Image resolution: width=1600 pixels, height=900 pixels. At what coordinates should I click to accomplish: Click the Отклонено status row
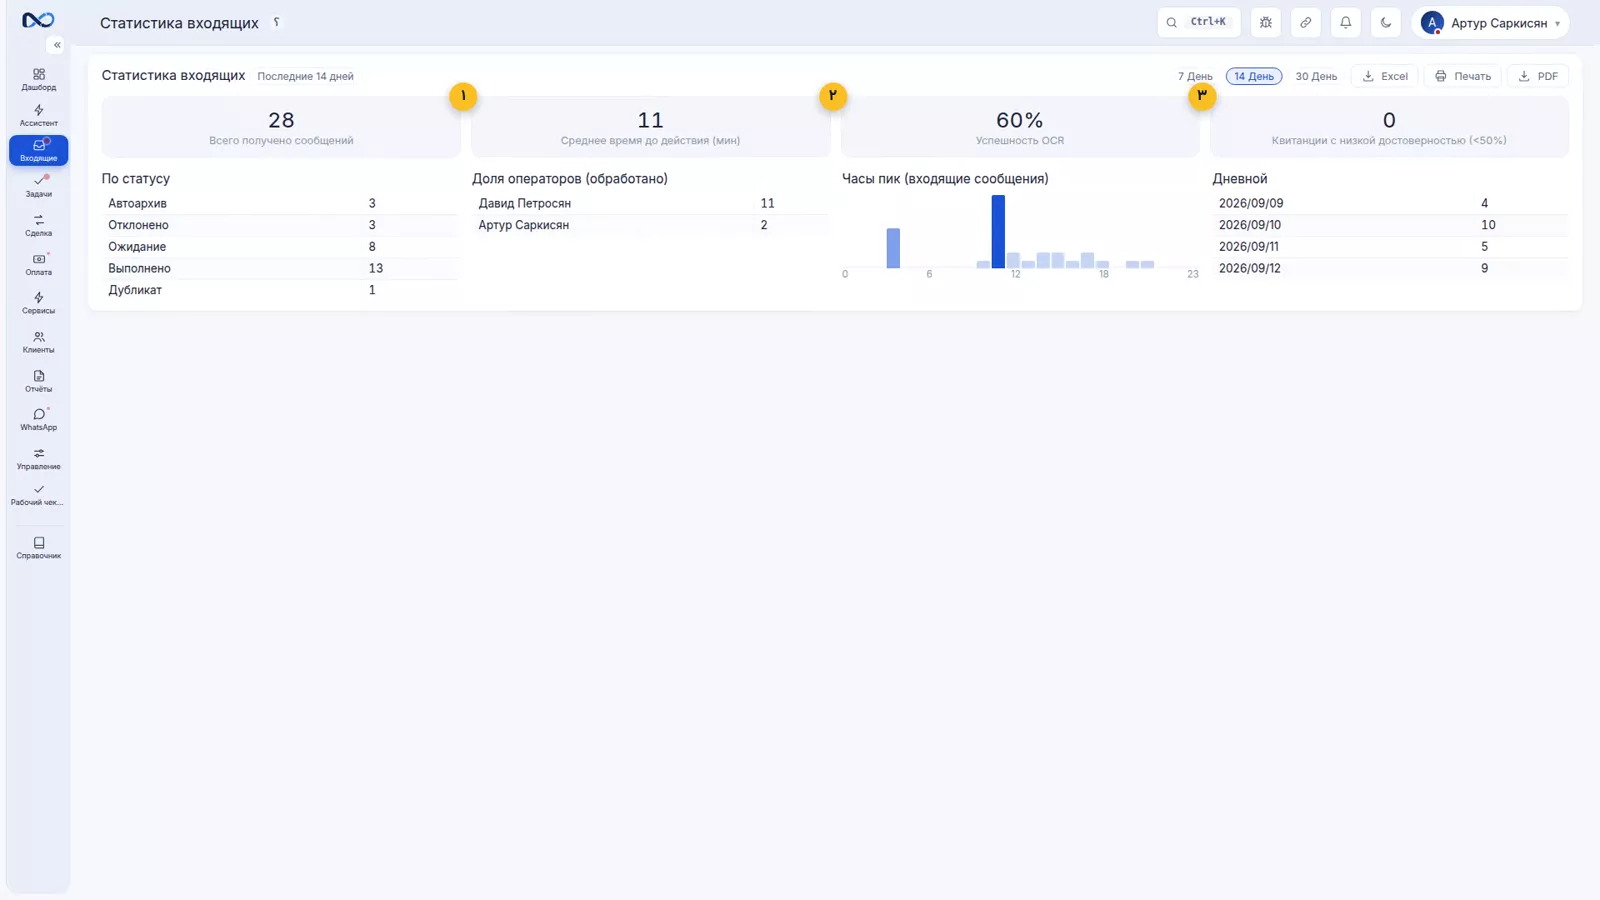(280, 225)
